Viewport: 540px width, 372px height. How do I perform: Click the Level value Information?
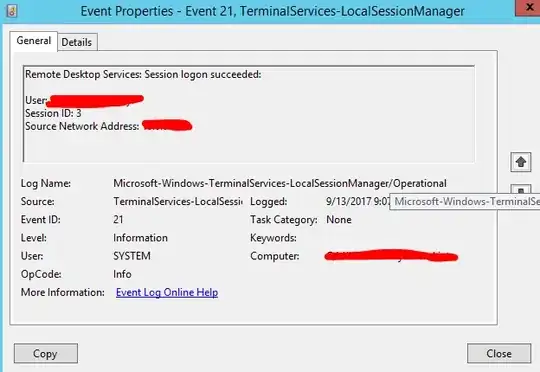[x=141, y=238]
